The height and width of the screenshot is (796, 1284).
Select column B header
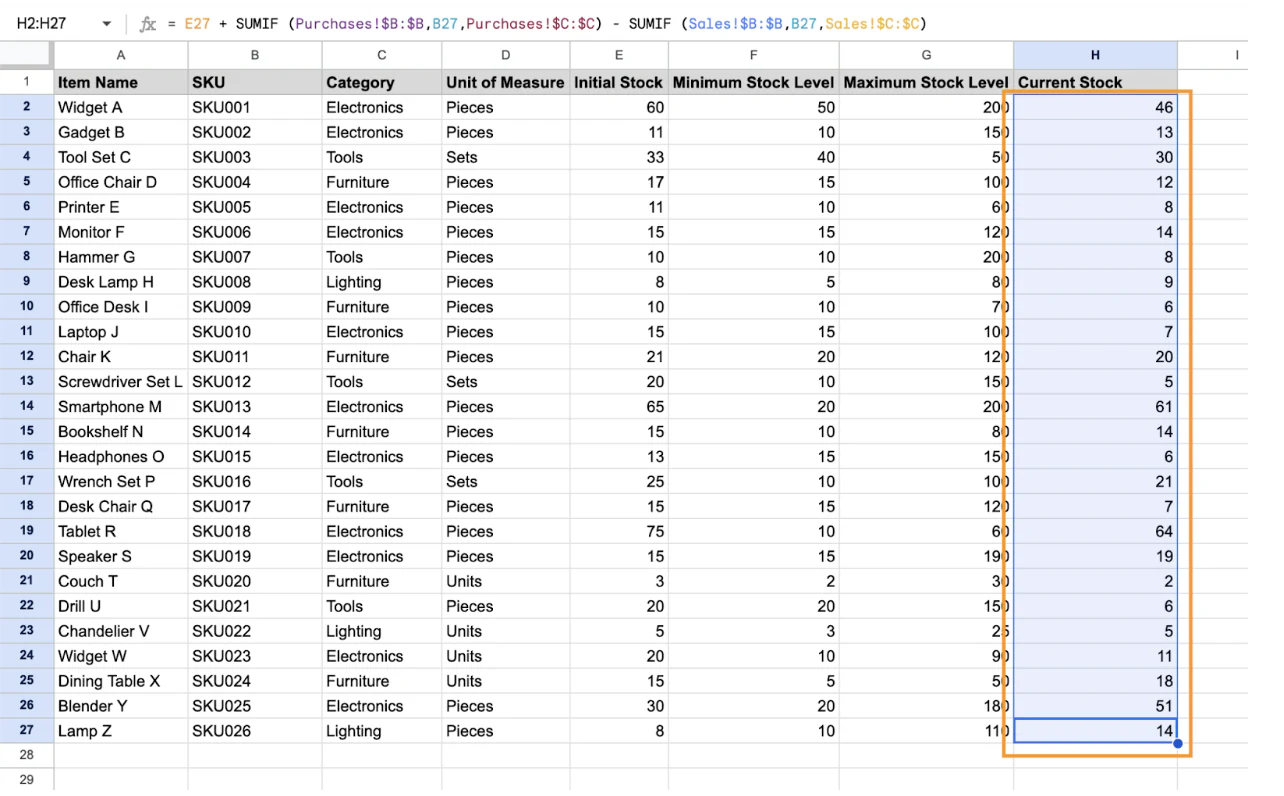click(255, 55)
